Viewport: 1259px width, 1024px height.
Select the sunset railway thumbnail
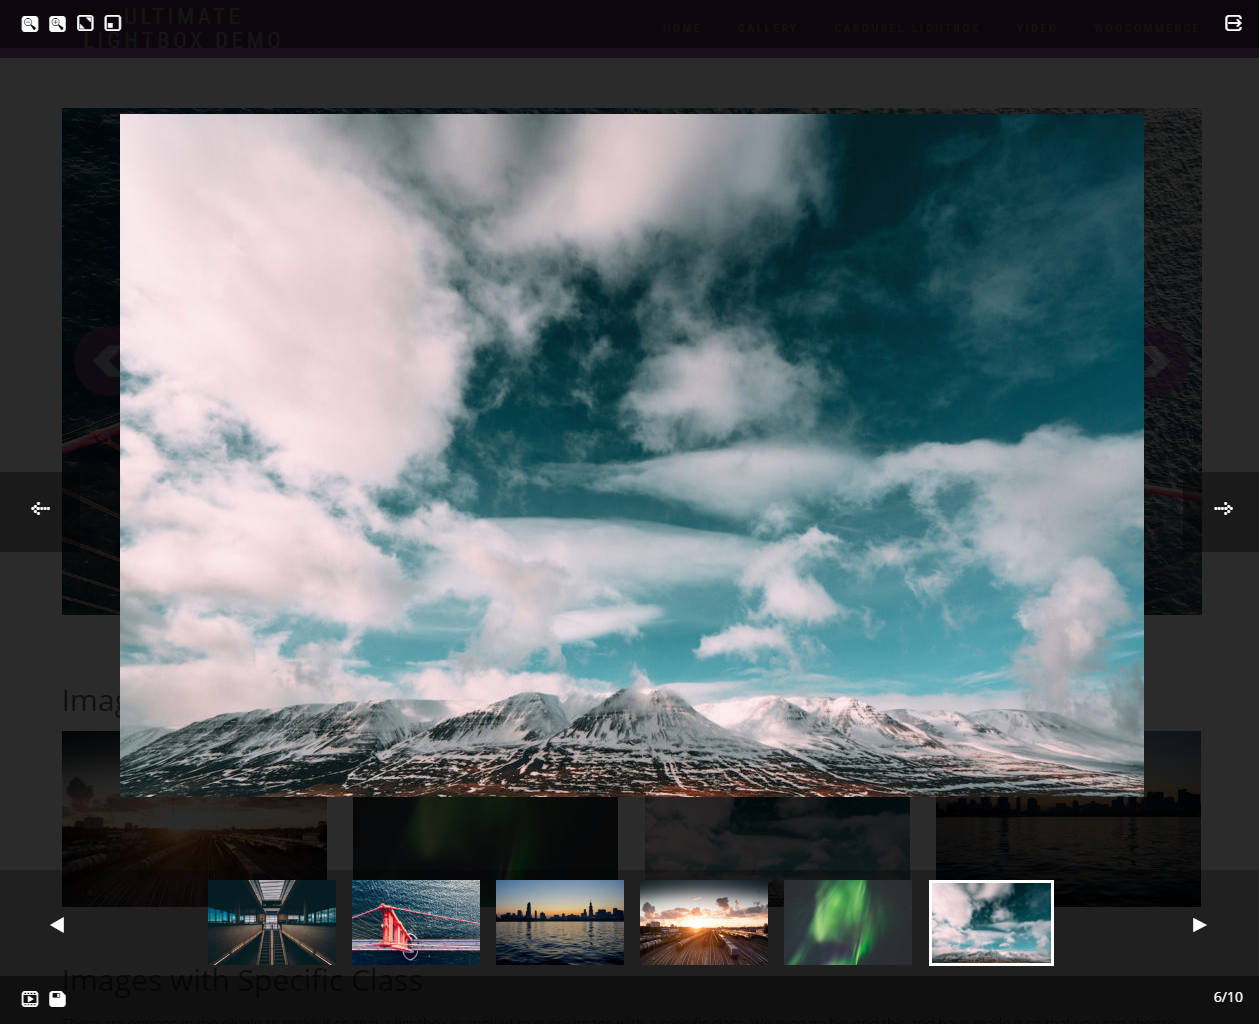pos(704,922)
